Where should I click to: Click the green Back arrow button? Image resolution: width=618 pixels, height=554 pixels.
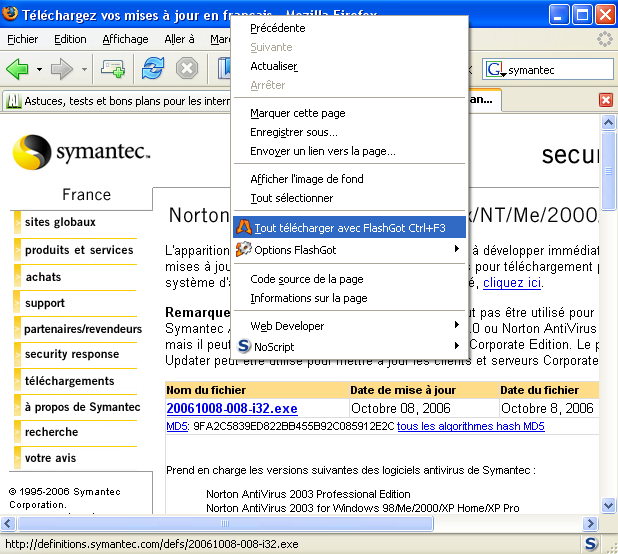click(17, 69)
